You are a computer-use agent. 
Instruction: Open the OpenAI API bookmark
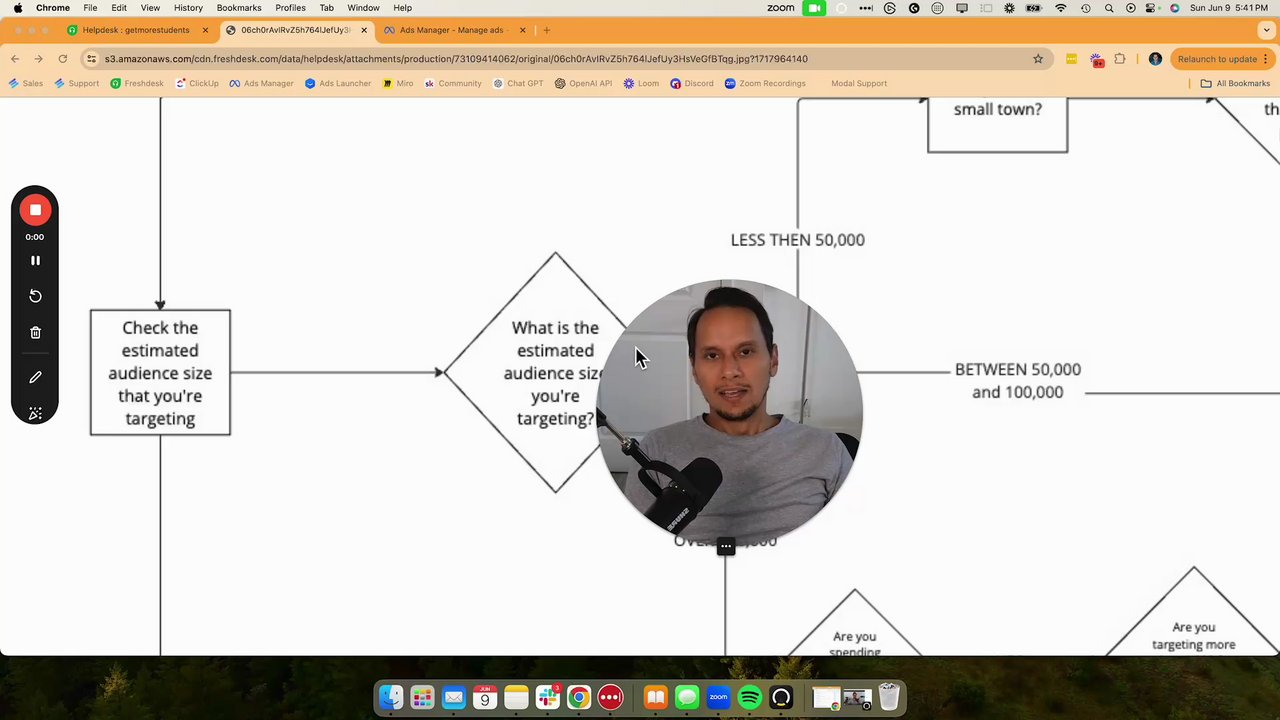583,84
